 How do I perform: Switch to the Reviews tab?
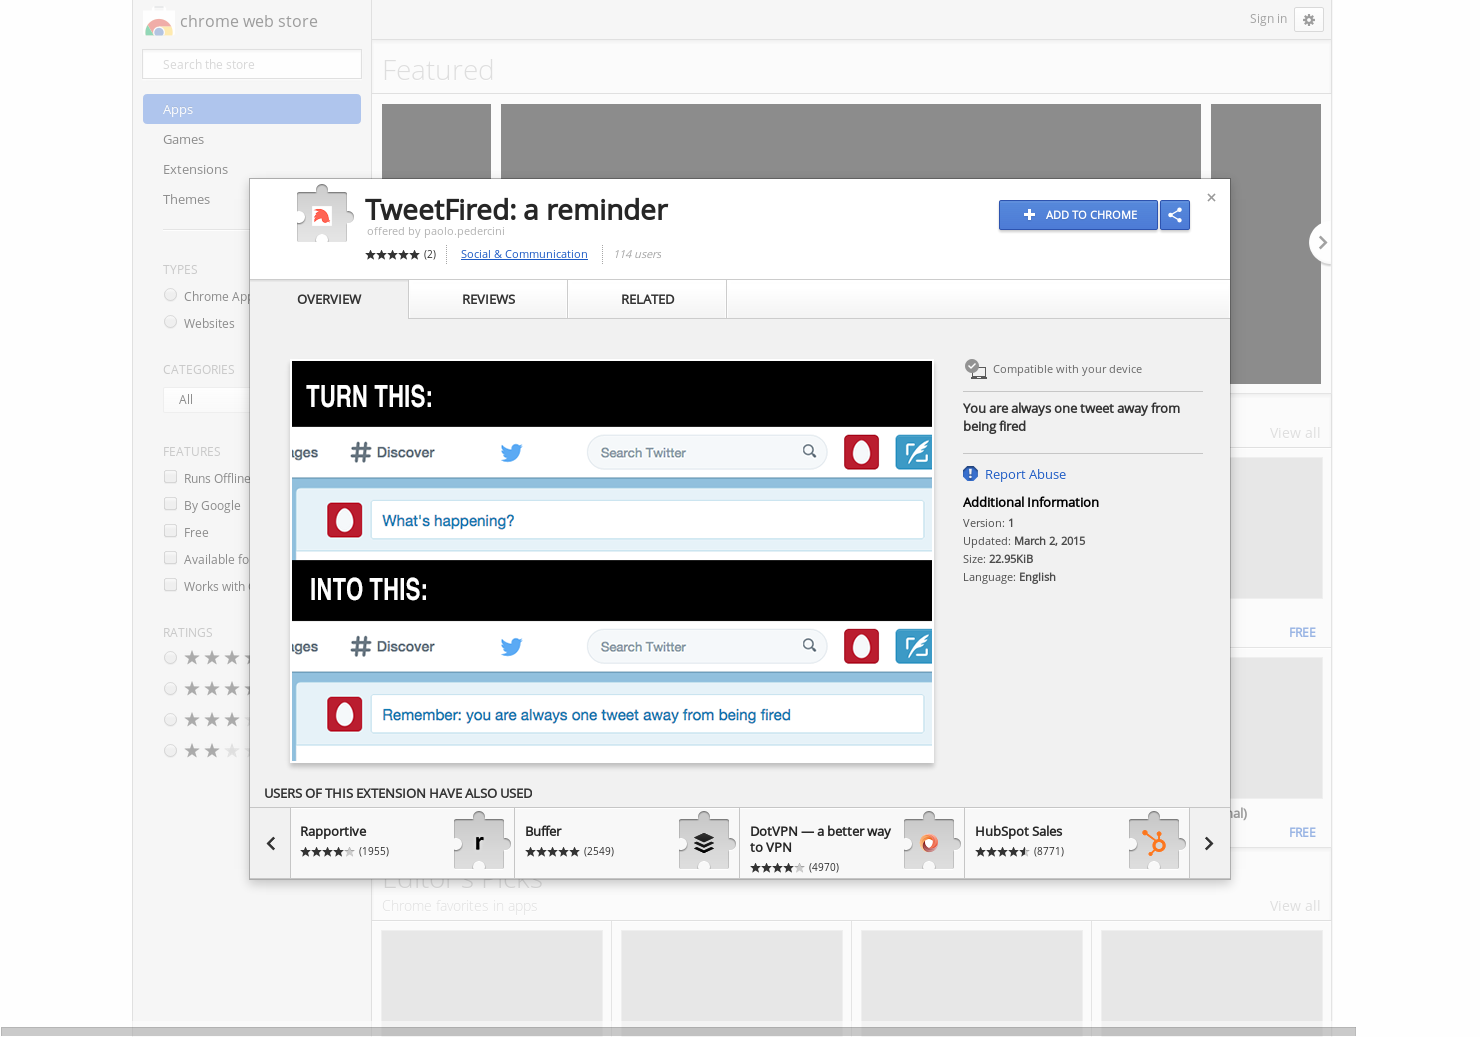click(488, 299)
